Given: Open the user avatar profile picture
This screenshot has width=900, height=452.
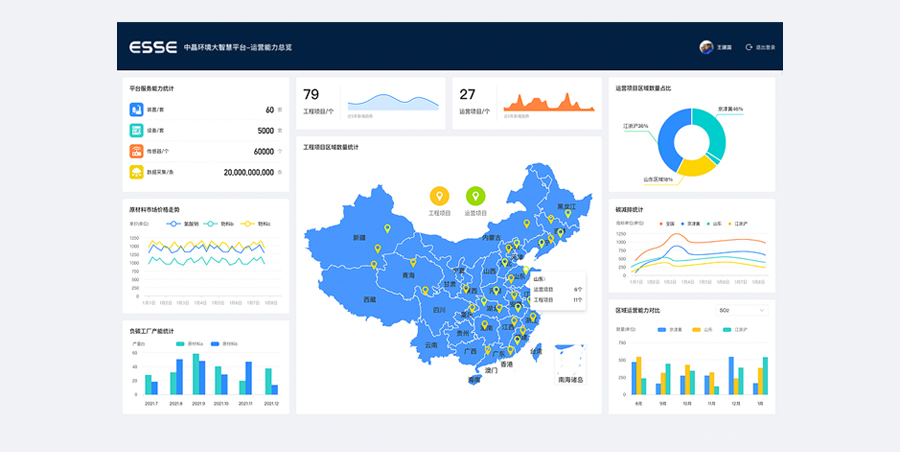Looking at the screenshot, I should (706, 47).
